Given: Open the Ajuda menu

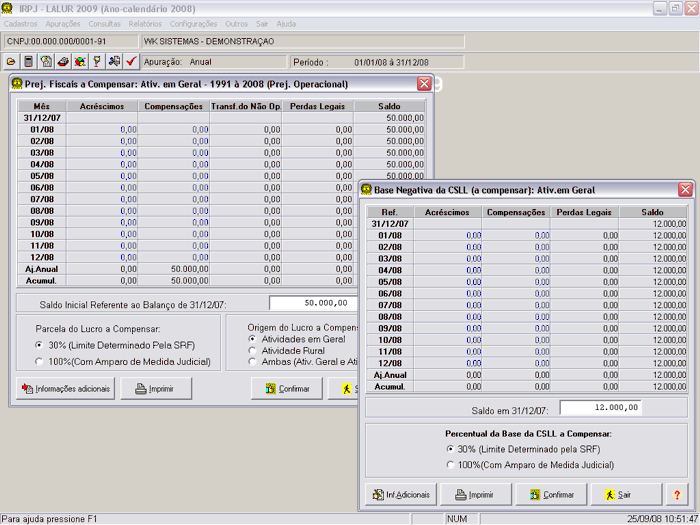Looking at the screenshot, I should tap(286, 22).
